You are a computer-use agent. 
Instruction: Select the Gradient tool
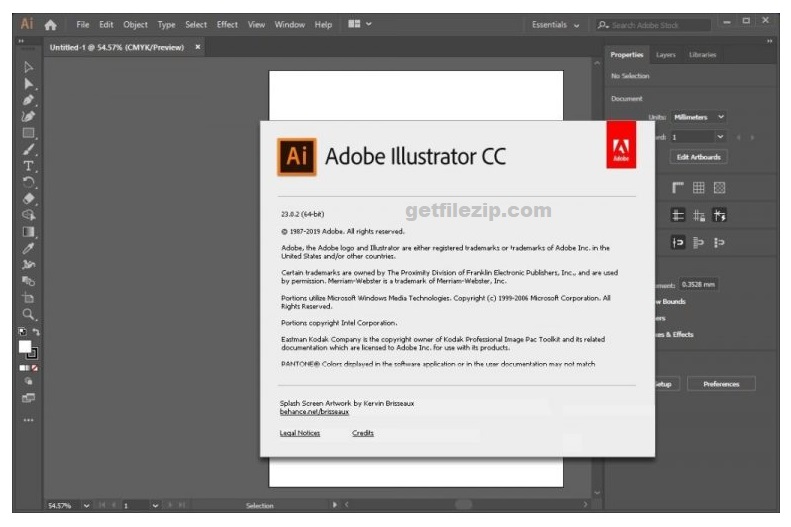pyautogui.click(x=28, y=231)
